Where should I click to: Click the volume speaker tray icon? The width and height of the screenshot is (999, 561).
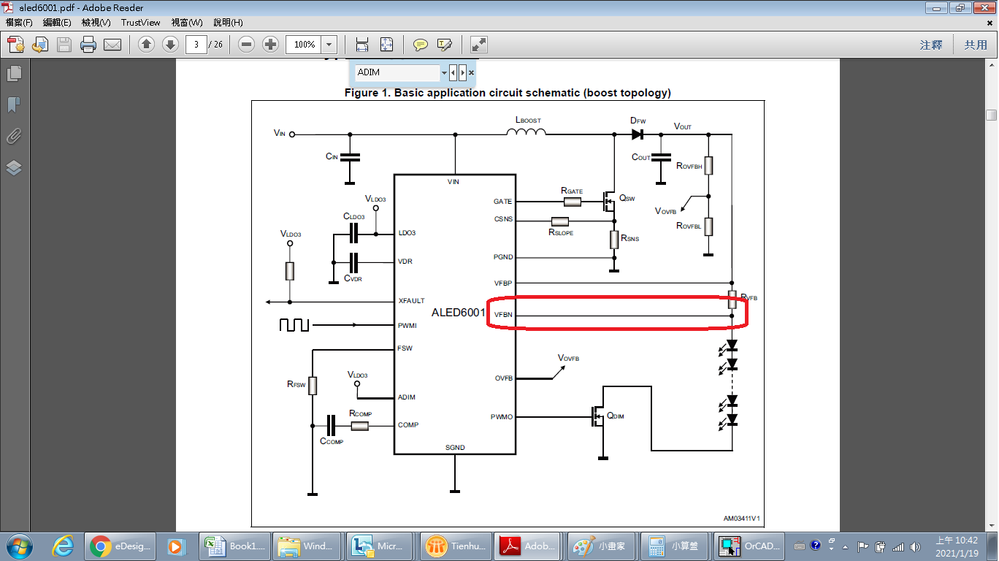click(x=916, y=547)
